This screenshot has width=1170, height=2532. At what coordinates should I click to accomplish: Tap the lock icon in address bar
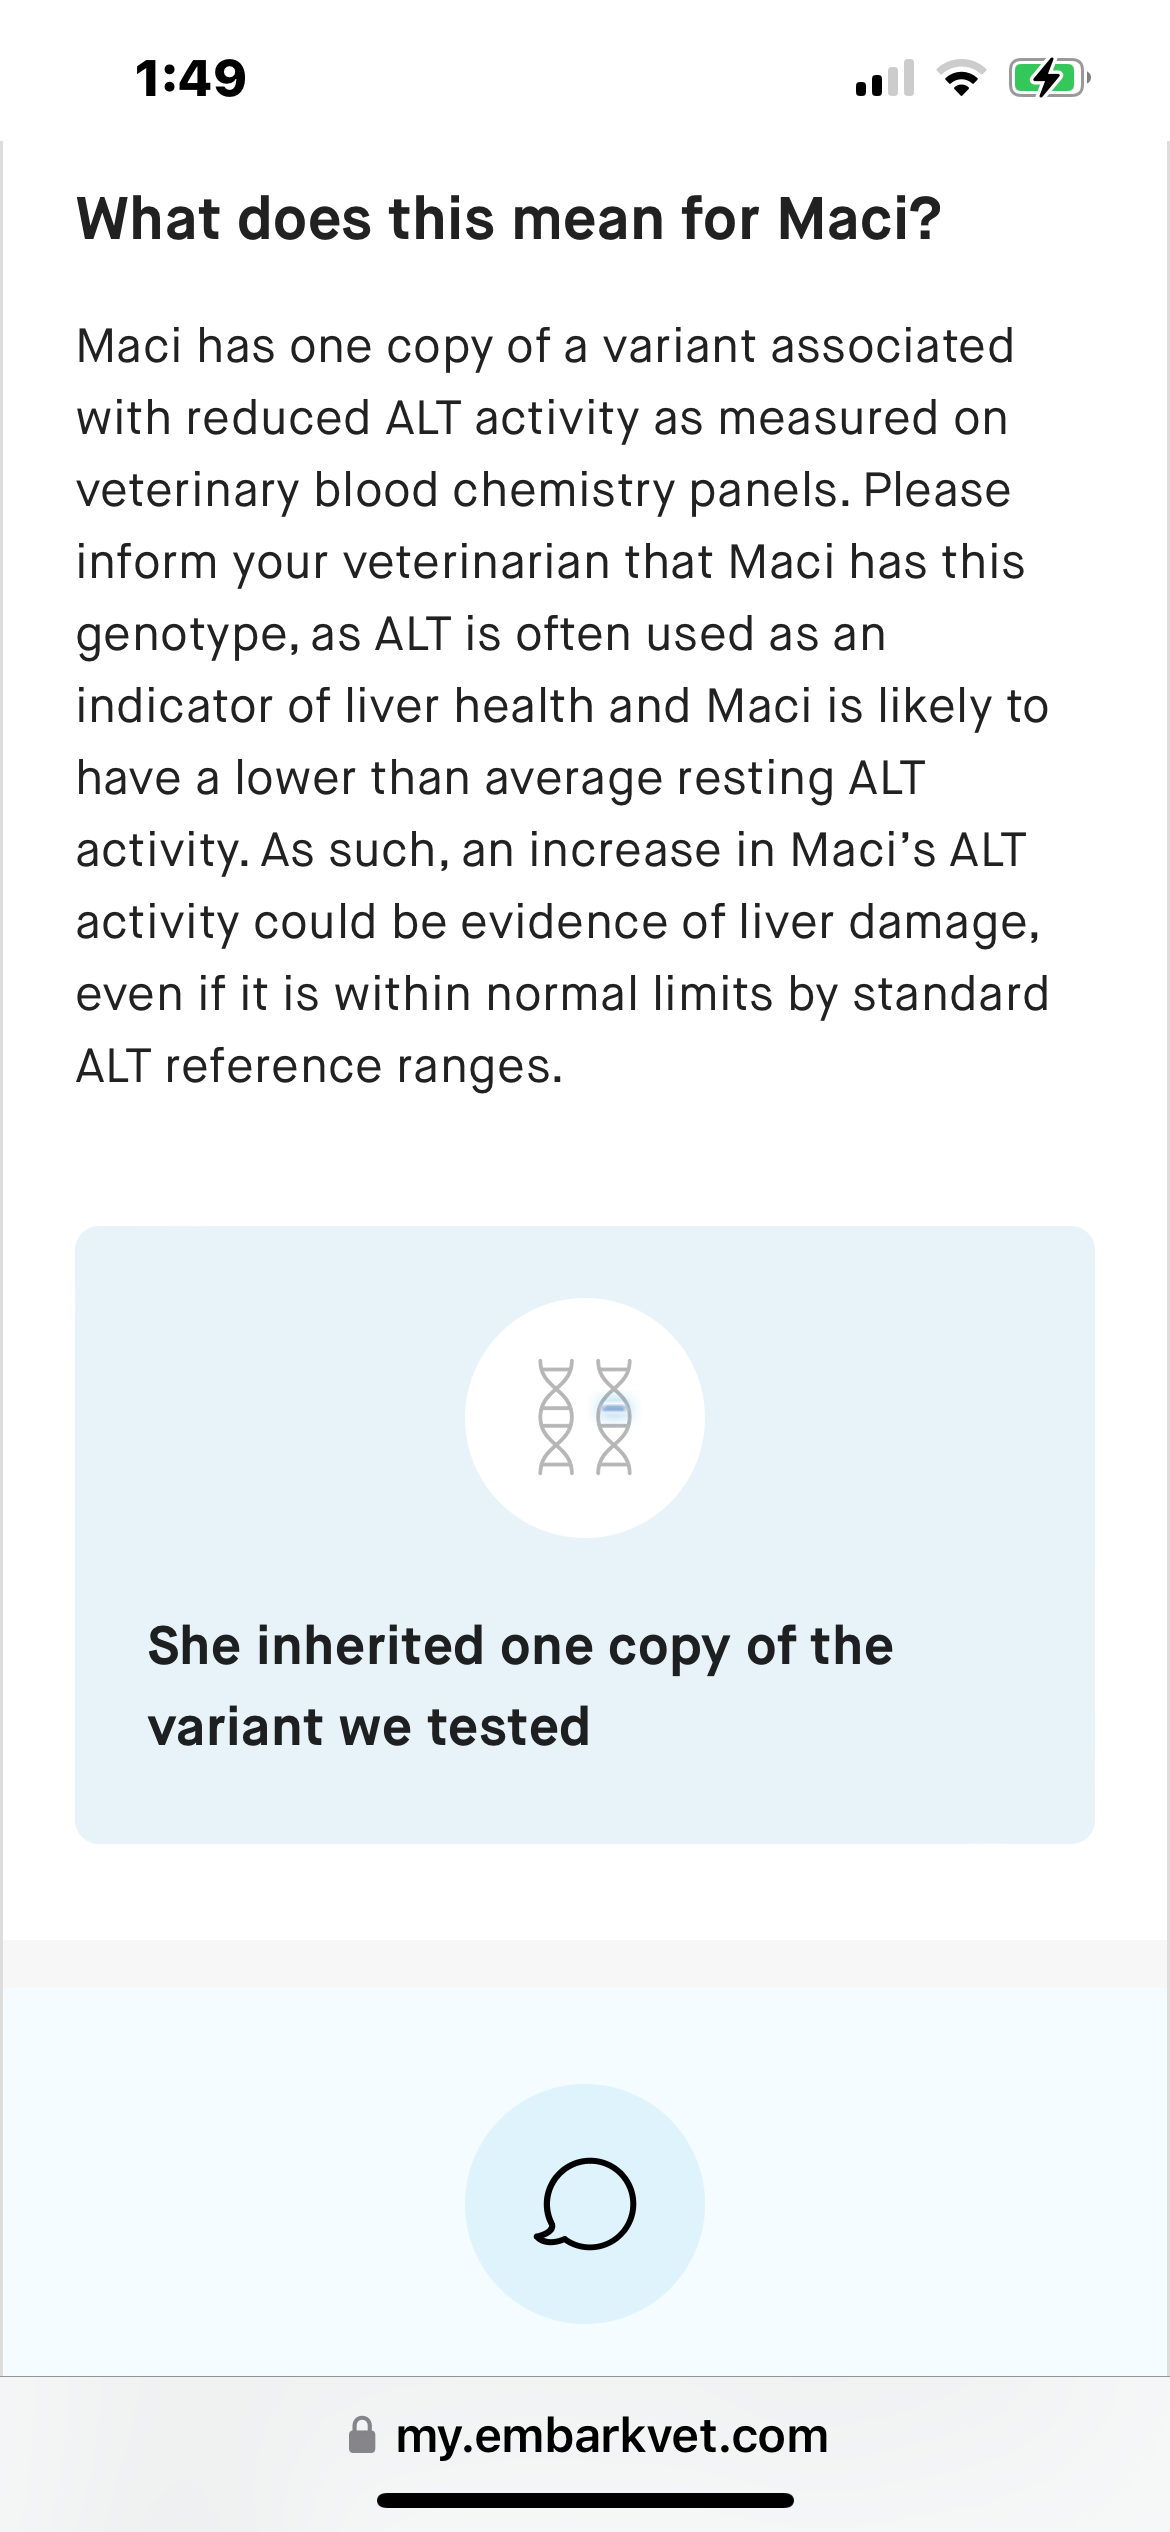[x=362, y=2435]
